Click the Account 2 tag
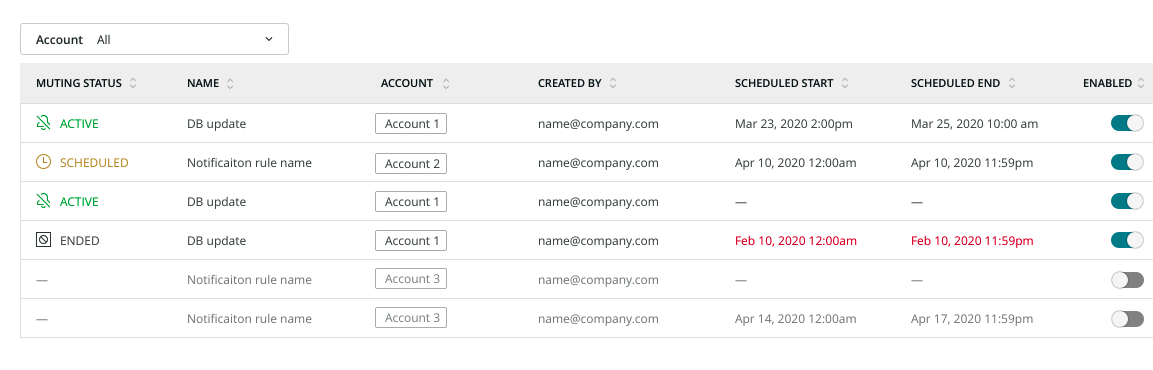 411,163
